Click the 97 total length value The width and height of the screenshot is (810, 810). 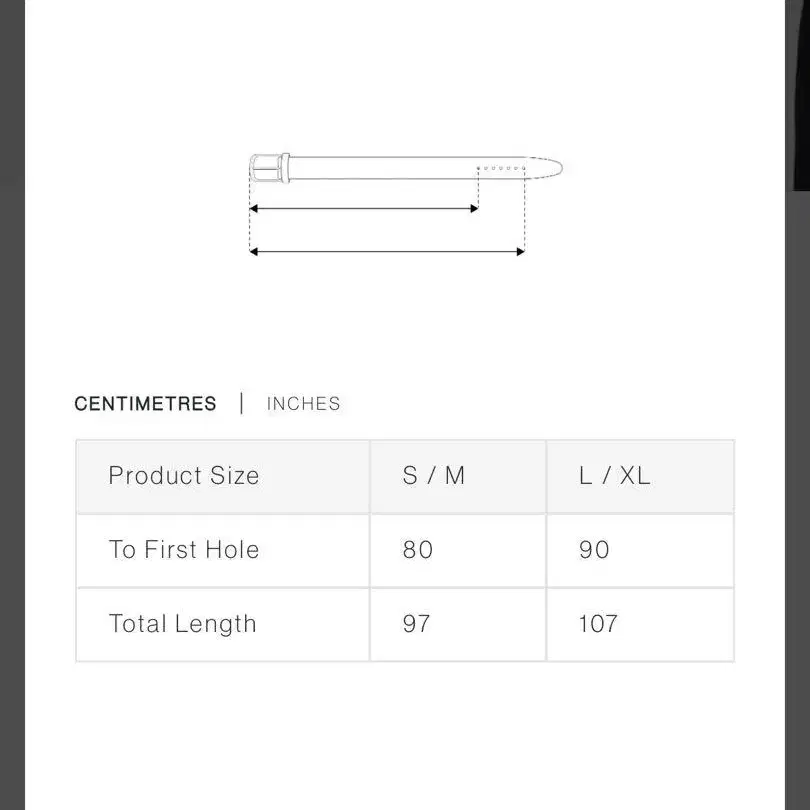click(x=417, y=624)
